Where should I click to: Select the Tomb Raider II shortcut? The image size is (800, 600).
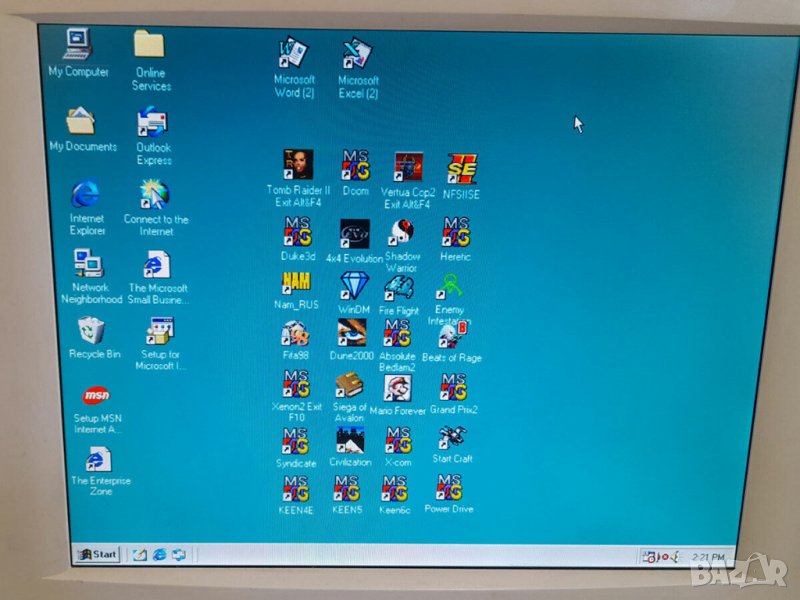(x=296, y=166)
